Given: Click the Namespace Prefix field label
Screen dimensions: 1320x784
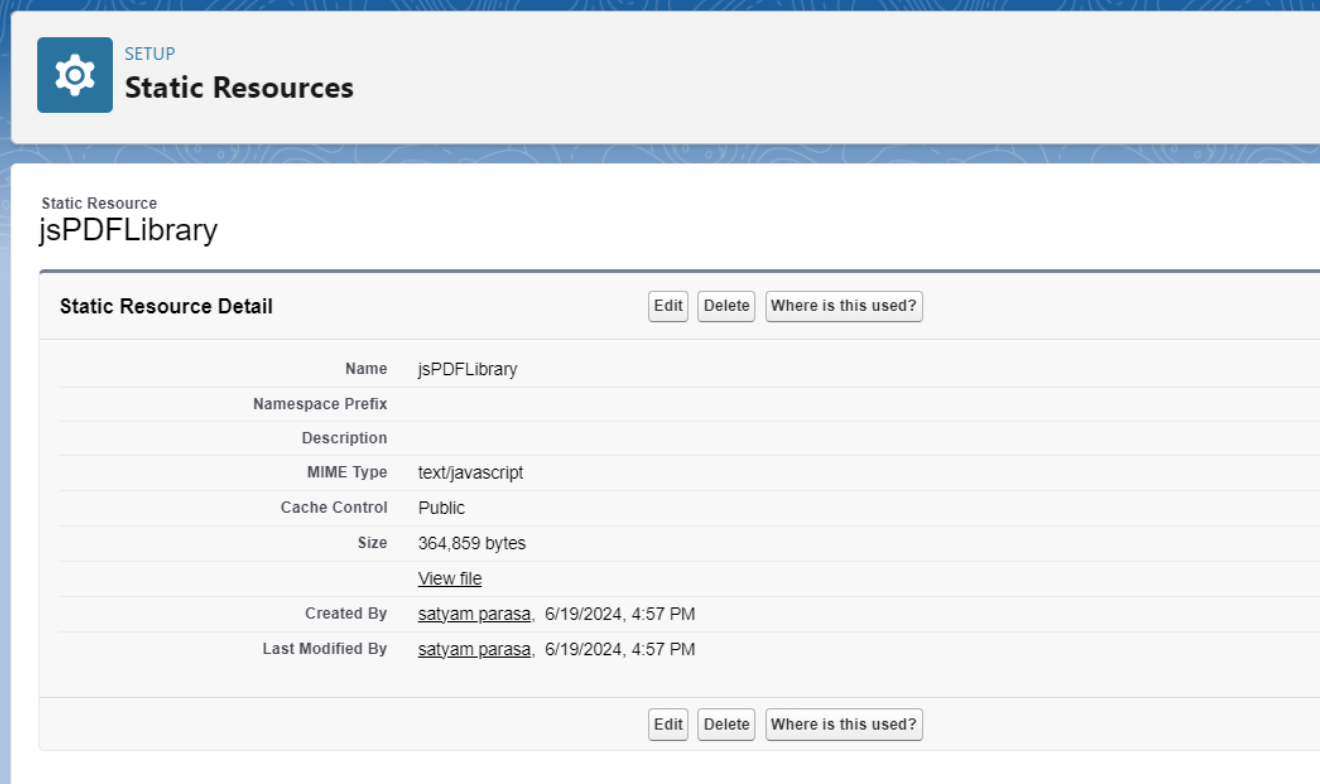Looking at the screenshot, I should click(x=320, y=403).
